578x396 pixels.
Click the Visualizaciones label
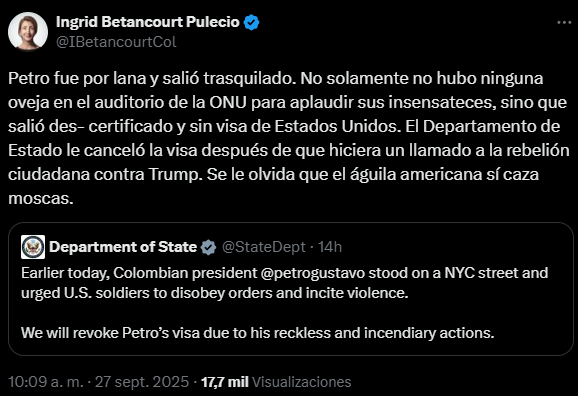pyautogui.click(x=302, y=382)
